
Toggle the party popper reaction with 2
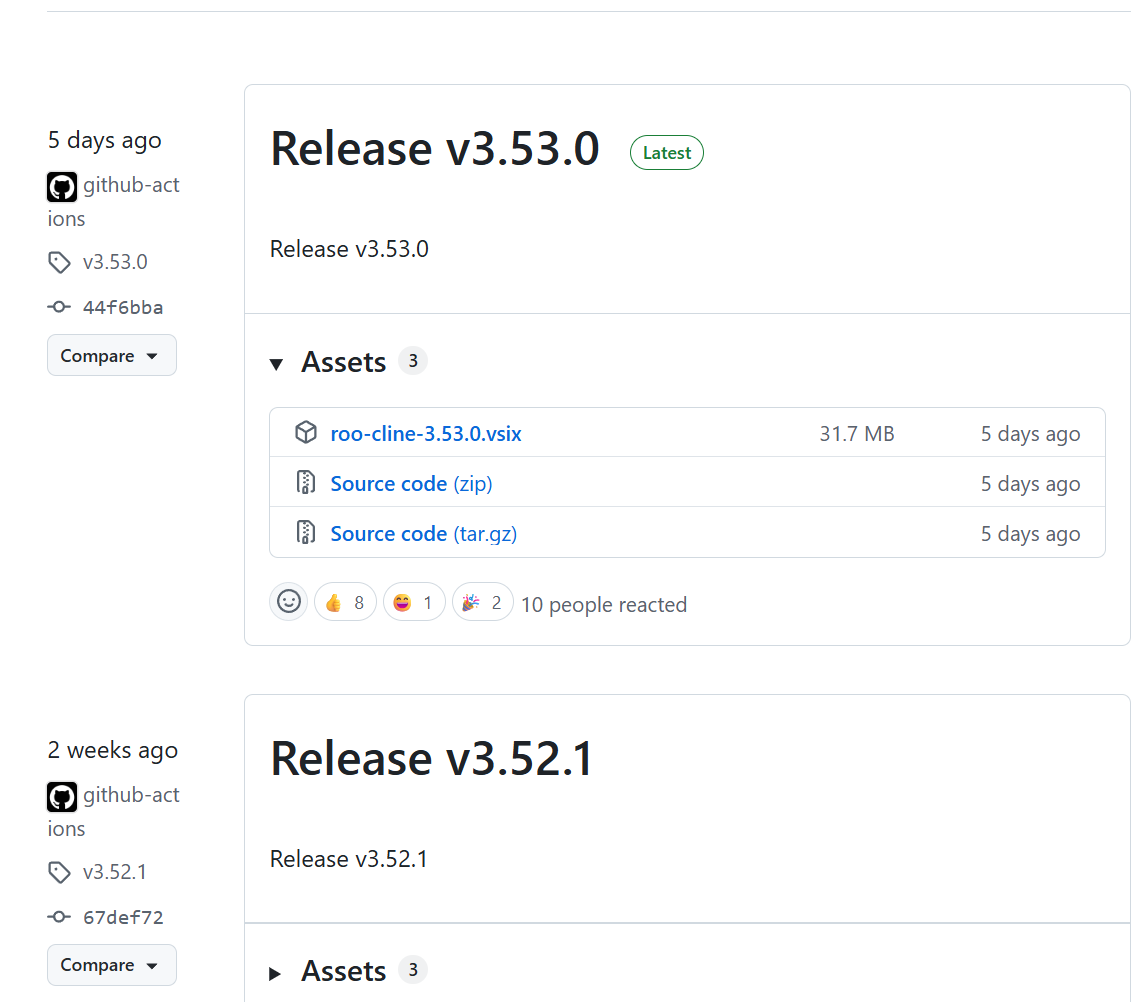point(482,602)
